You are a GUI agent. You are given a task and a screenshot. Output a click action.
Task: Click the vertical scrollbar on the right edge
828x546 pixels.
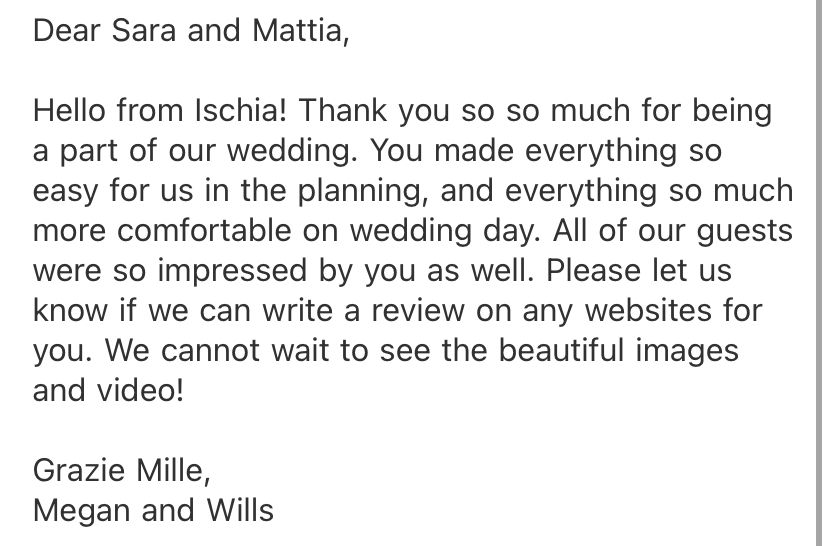[x=818, y=273]
